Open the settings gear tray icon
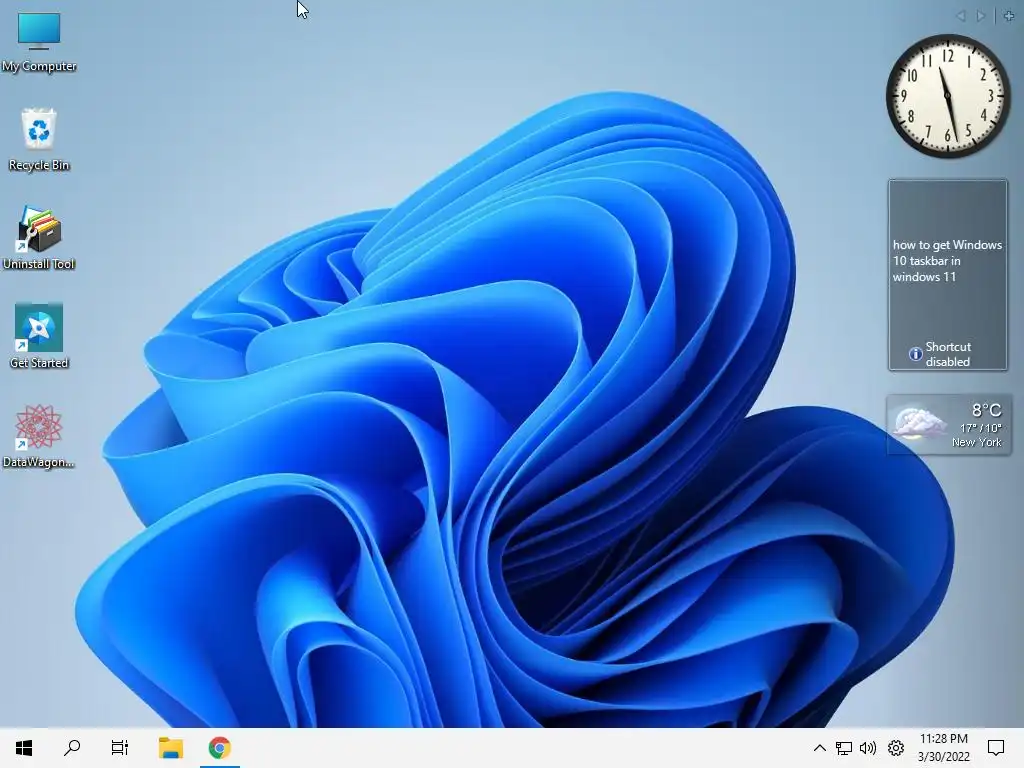This screenshot has width=1024, height=768. coord(895,748)
